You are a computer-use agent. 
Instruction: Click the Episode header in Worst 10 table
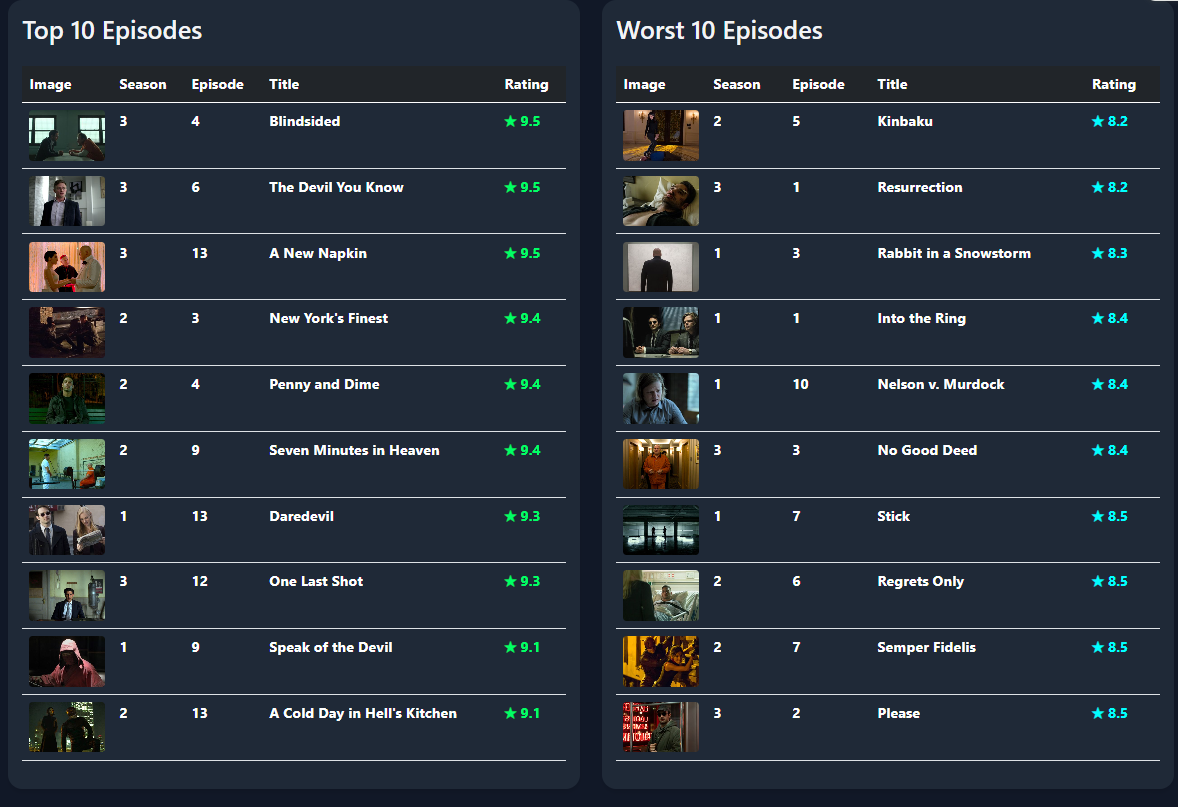point(818,85)
